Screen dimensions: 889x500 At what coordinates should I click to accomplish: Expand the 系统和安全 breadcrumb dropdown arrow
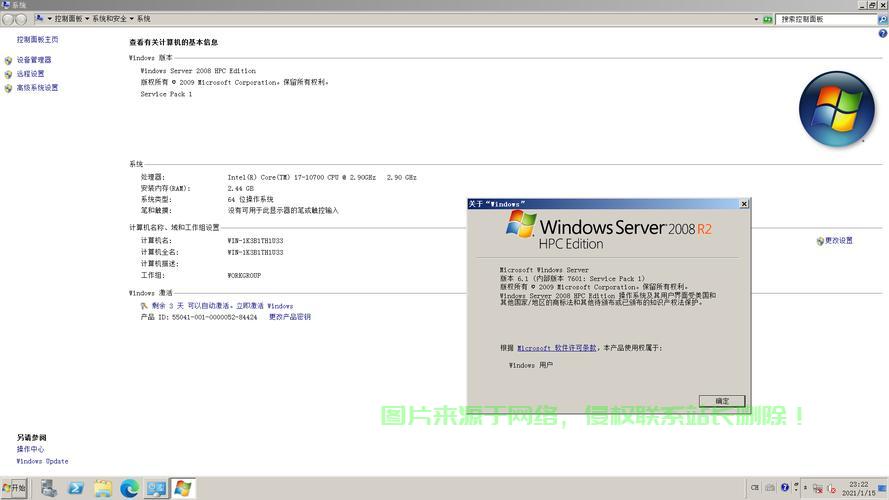132,19
